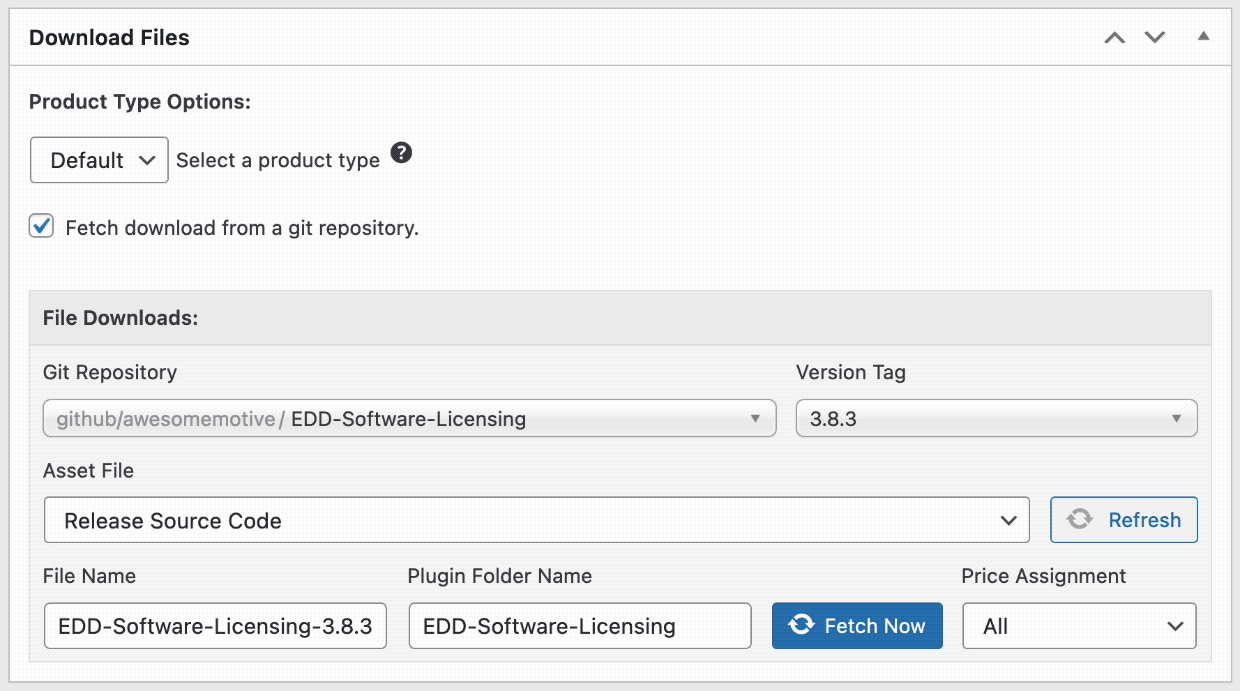Click the Download Files panel title

109,38
